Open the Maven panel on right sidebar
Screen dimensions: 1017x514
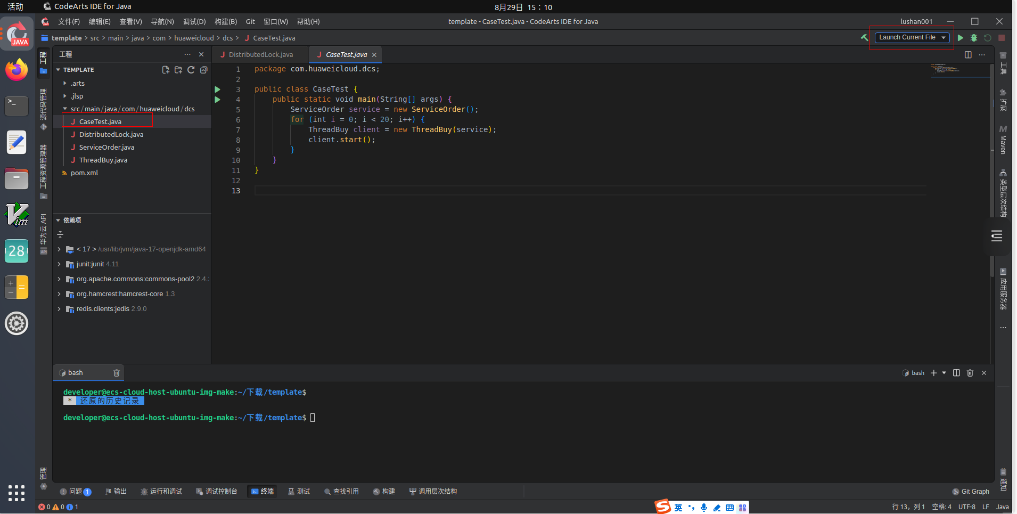click(1003, 140)
